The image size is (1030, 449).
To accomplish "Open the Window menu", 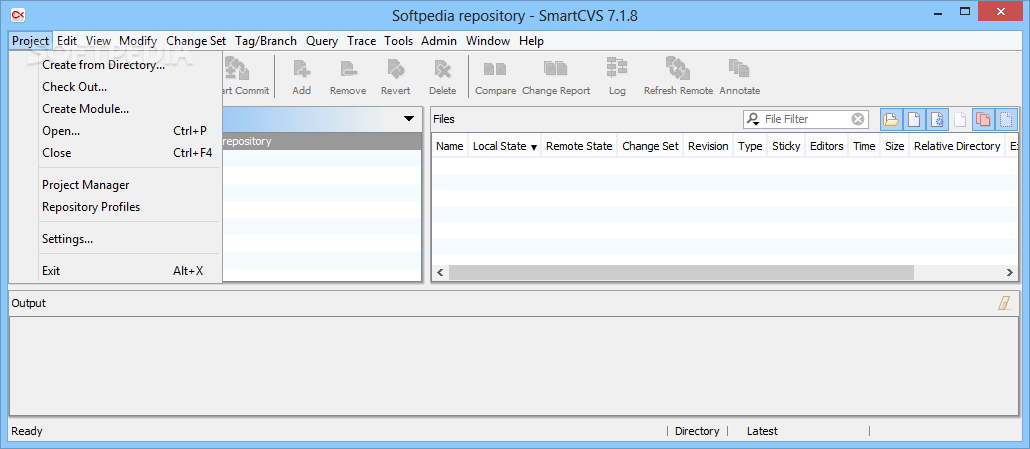I will point(488,41).
